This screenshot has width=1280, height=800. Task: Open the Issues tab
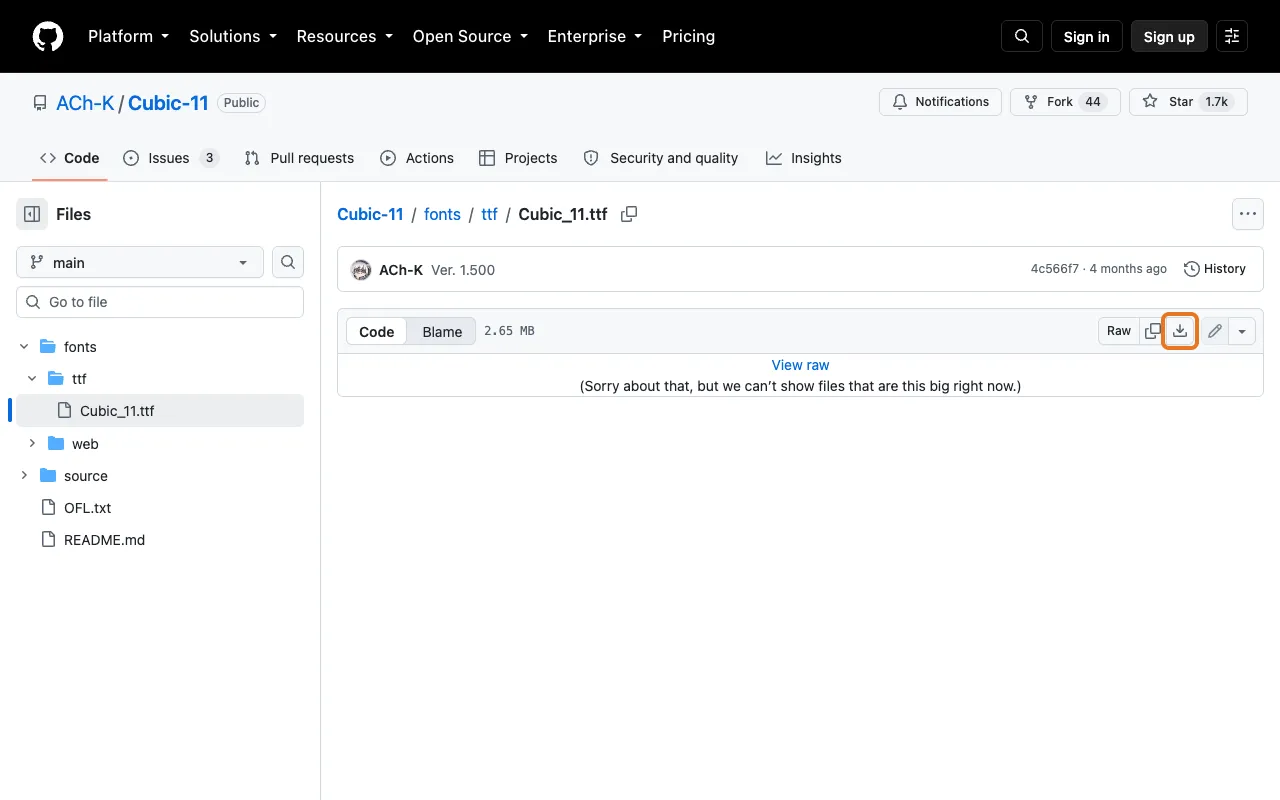[x=171, y=158]
